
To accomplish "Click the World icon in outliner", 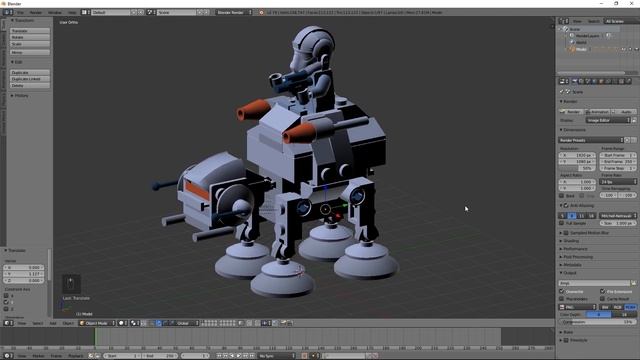I will coord(572,42).
